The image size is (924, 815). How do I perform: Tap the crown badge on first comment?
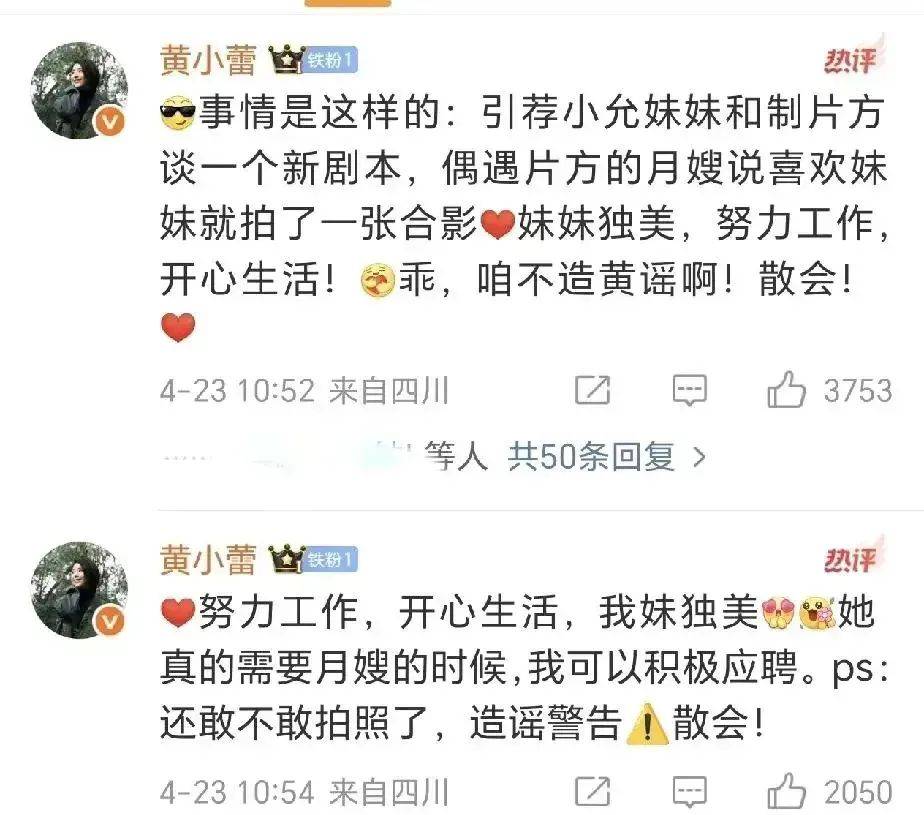(287, 59)
